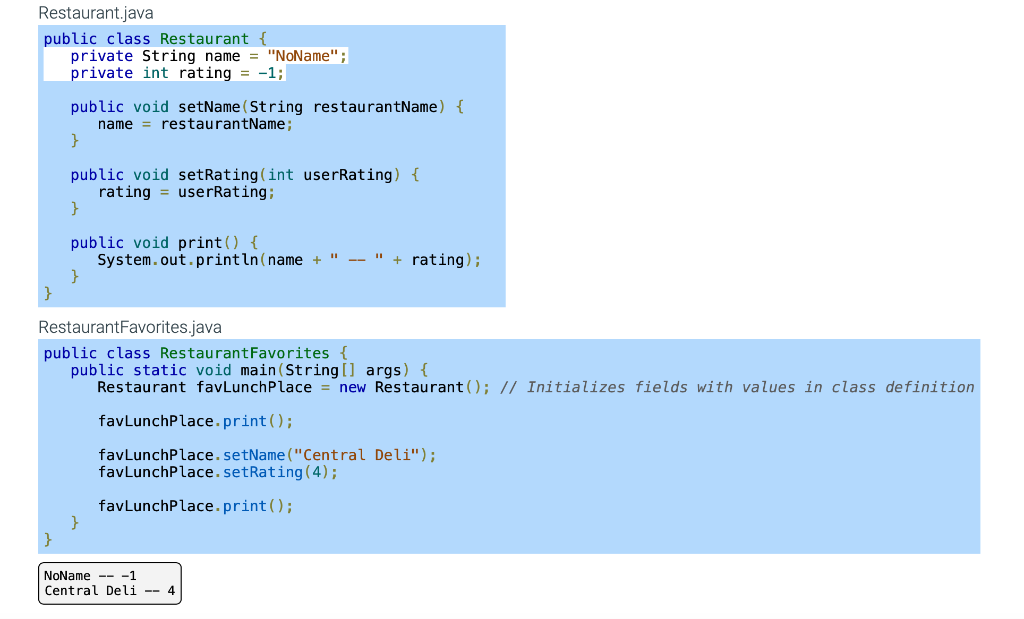Image resolution: width=1024 pixels, height=619 pixels.
Task: Click the line 'private int rating = -1;'
Action: 178,73
